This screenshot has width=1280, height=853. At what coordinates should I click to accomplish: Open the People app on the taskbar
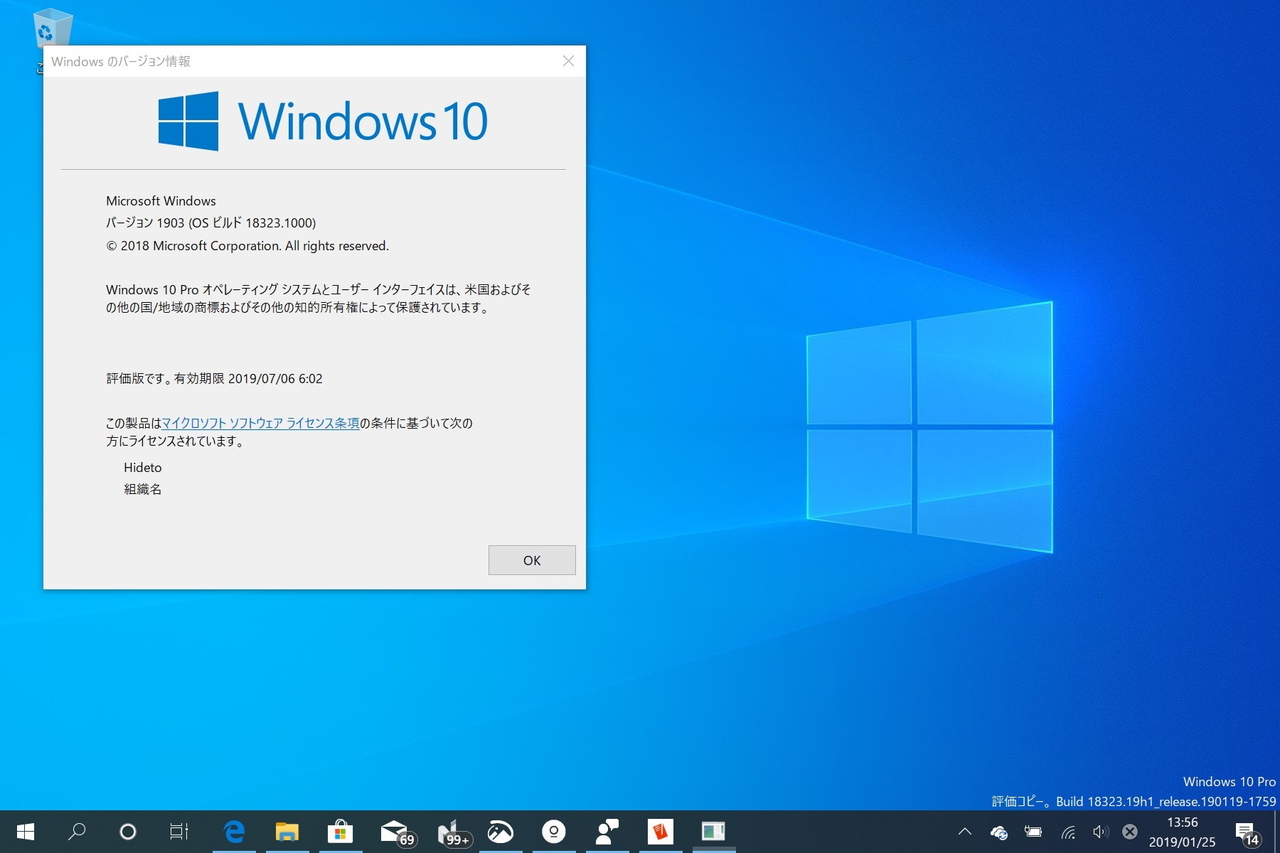point(607,831)
